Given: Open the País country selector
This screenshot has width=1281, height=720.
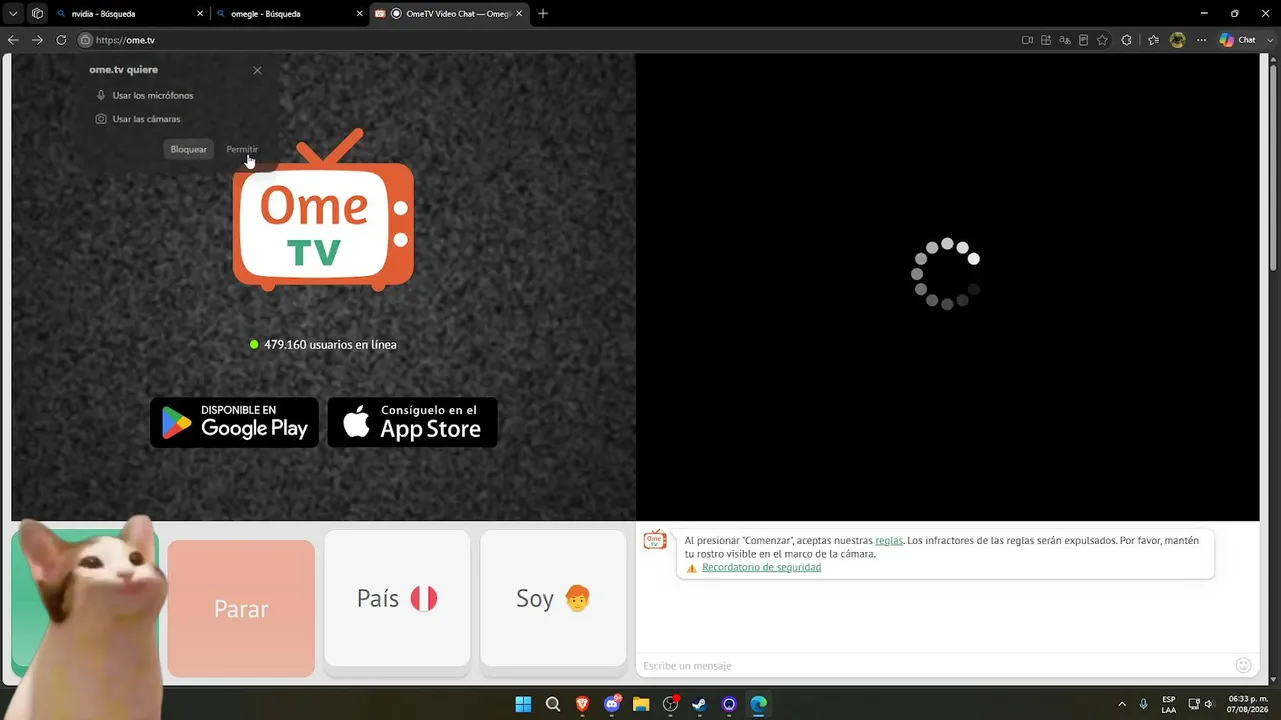Looking at the screenshot, I should (x=397, y=598).
